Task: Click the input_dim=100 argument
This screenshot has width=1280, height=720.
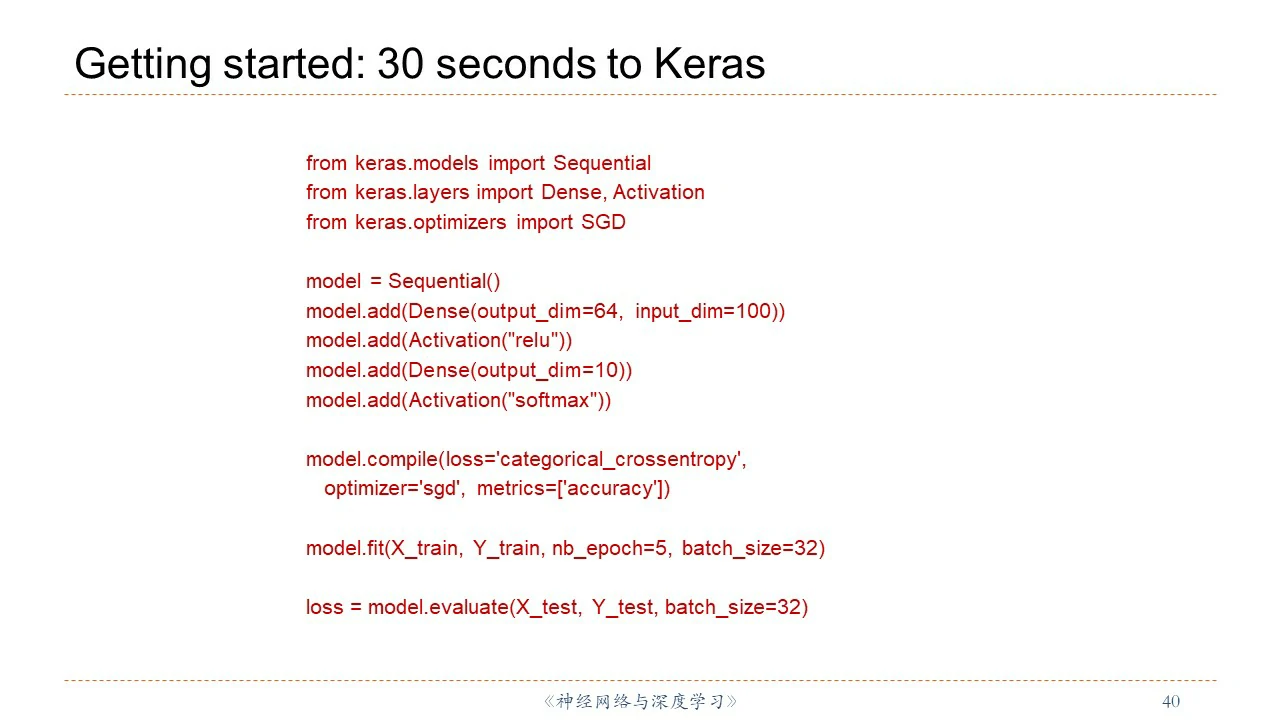Action: (703, 311)
